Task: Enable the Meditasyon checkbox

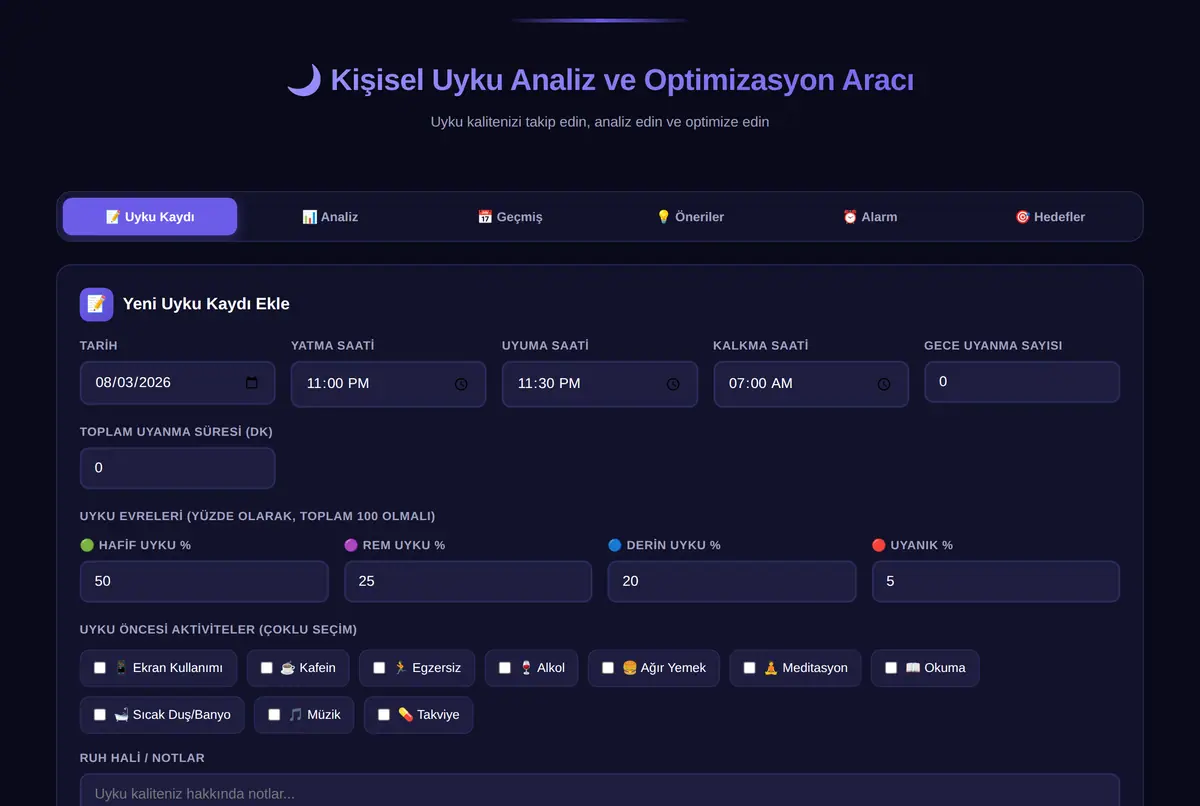Action: coord(750,668)
